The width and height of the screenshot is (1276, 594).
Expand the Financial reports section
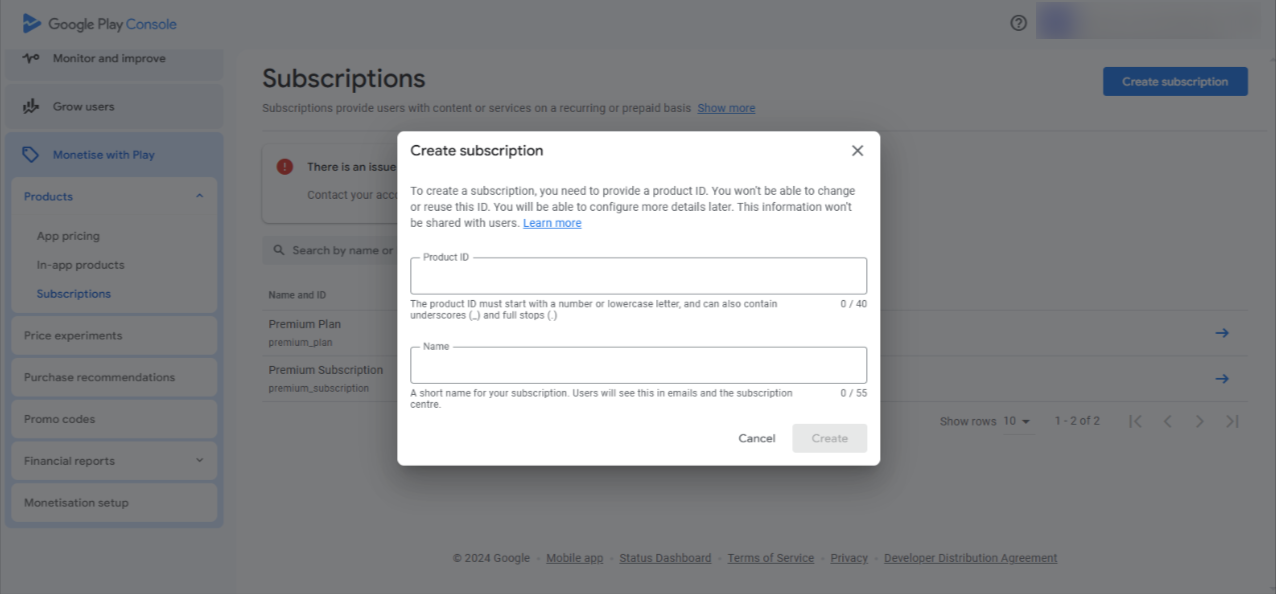(199, 461)
